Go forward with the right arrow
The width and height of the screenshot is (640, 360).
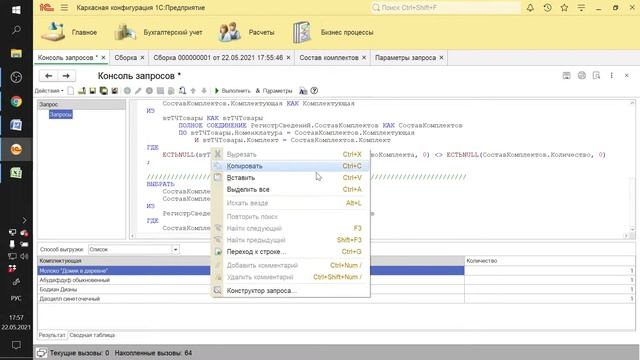[x=66, y=76]
